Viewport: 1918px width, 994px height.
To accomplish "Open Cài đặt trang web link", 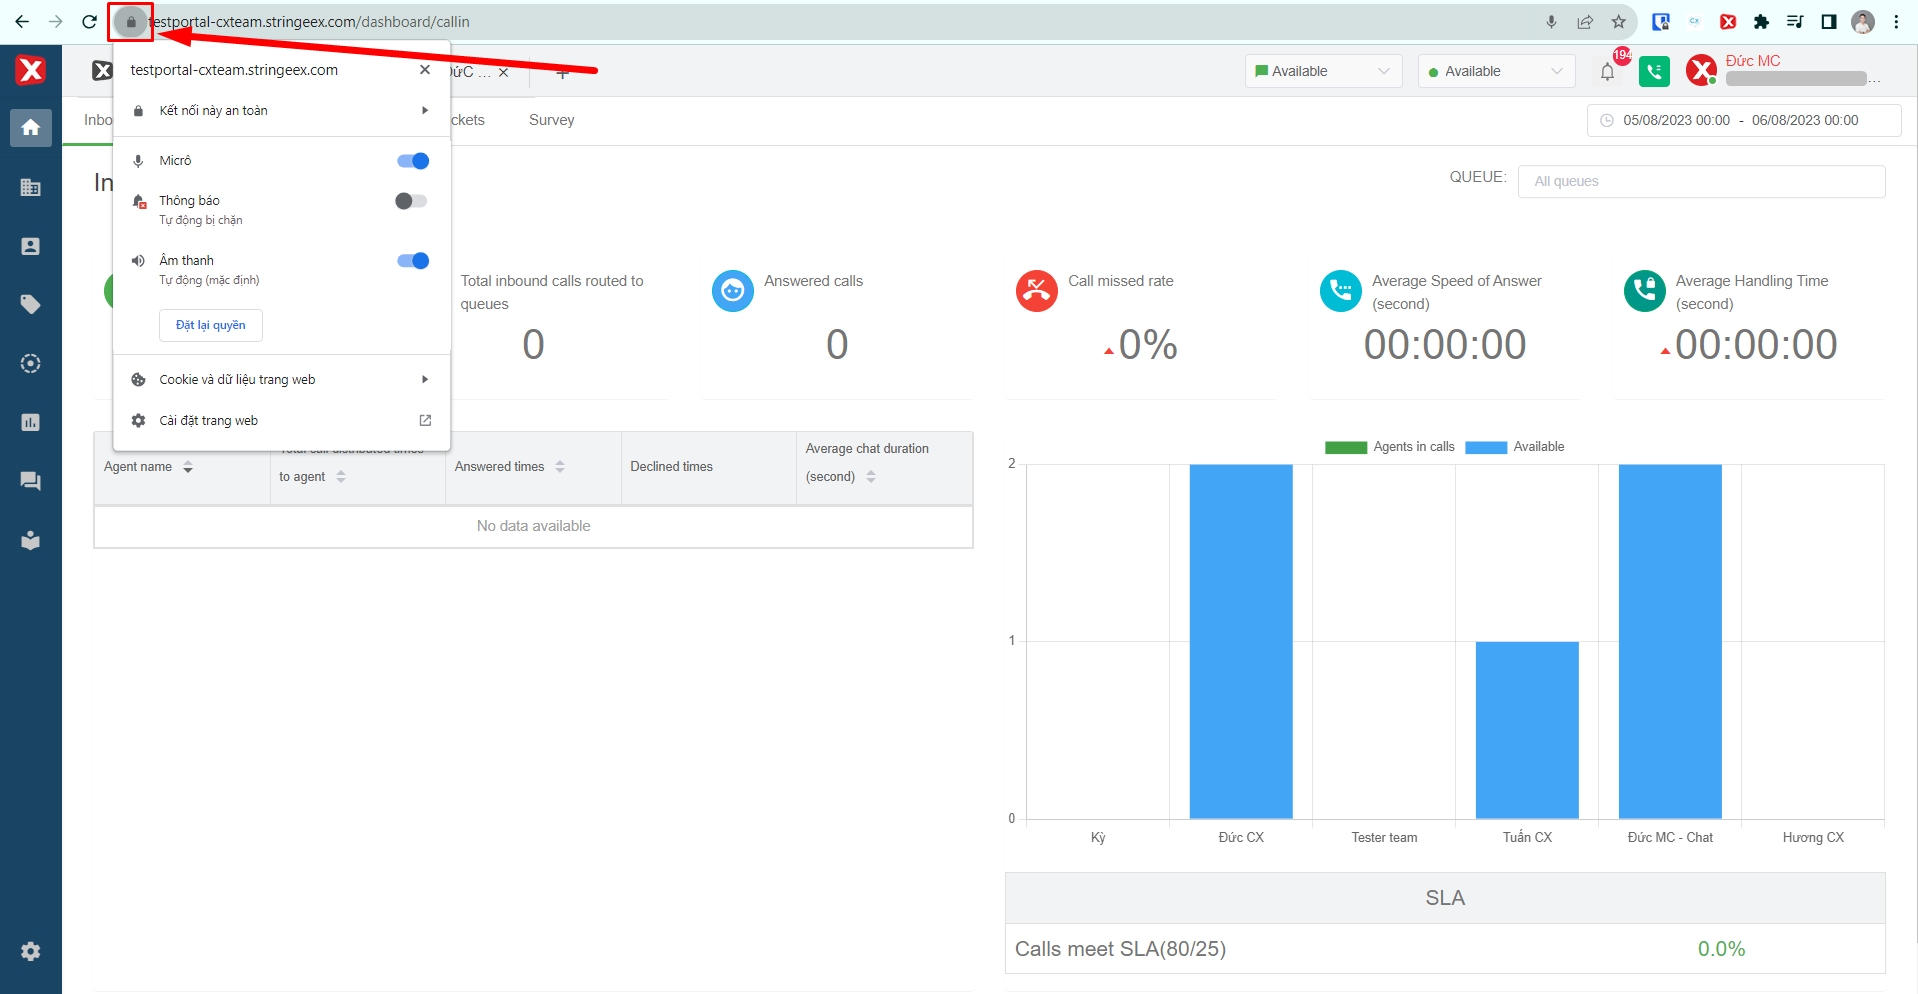I will click(x=281, y=421).
